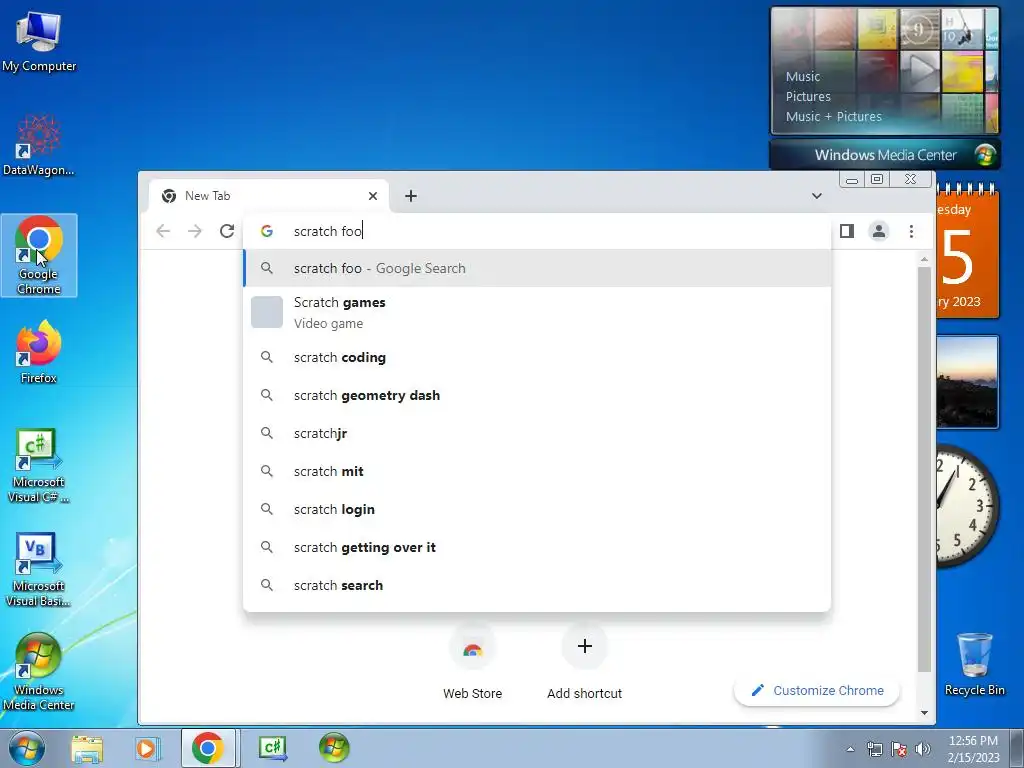The height and width of the screenshot is (768, 1024).
Task: Click Music in Media Center gadget
Action: (x=803, y=76)
